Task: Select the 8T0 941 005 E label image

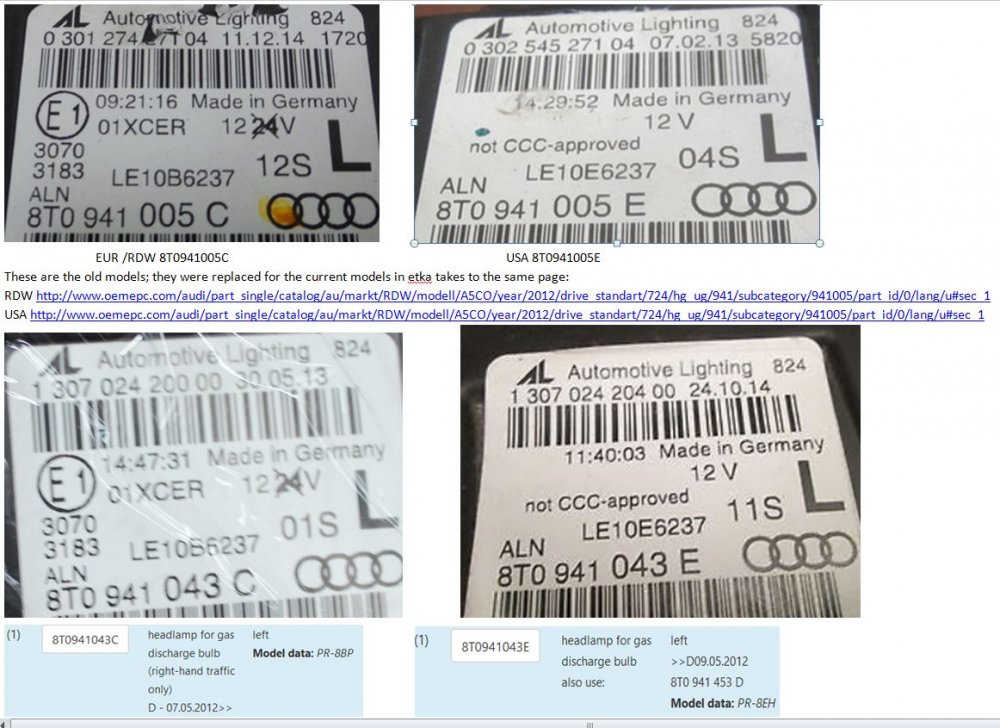Action: click(617, 124)
